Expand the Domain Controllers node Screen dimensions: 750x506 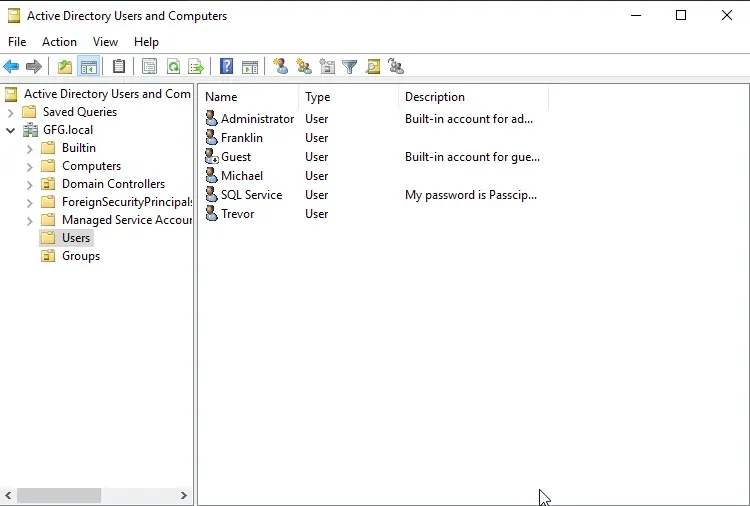pos(30,185)
